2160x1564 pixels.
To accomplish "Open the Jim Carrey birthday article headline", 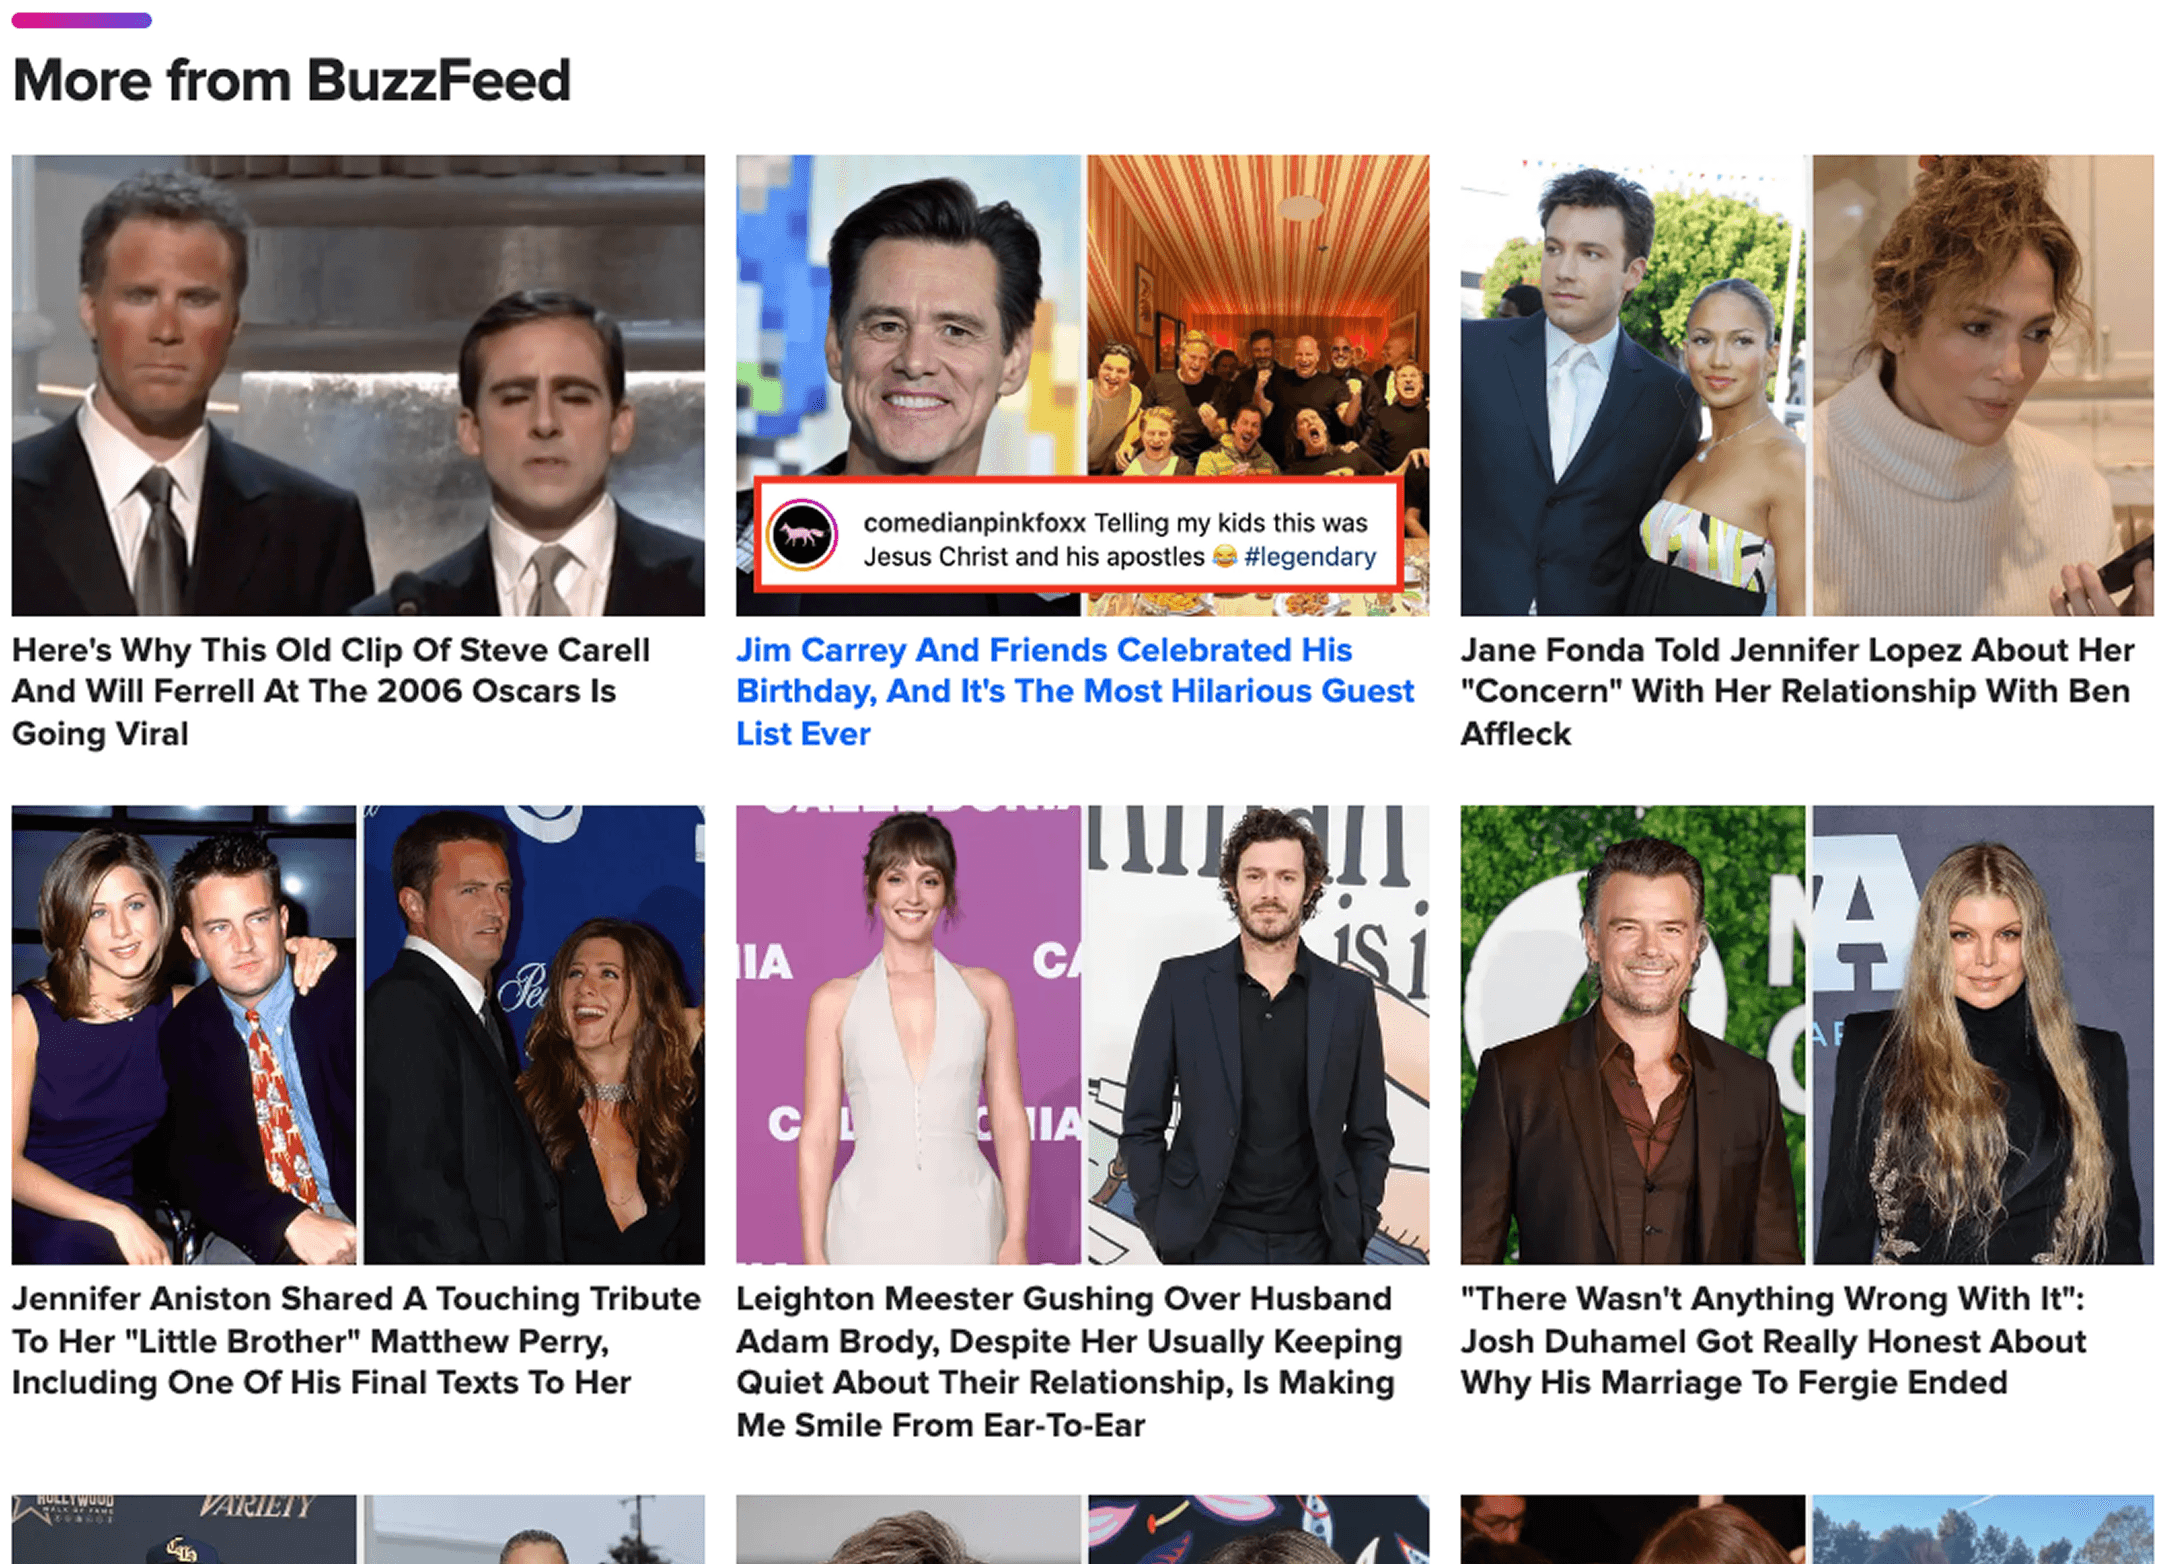I will [1074, 691].
